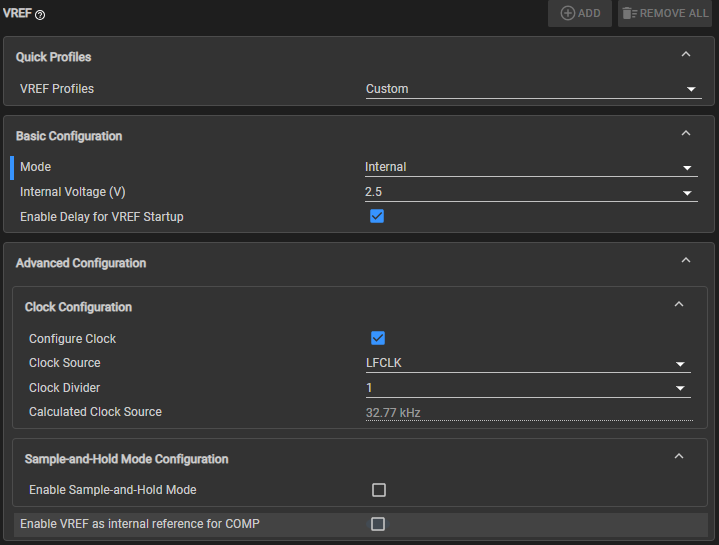Click the Clock Configuration heading
This screenshot has height=545, width=719.
tap(78, 307)
